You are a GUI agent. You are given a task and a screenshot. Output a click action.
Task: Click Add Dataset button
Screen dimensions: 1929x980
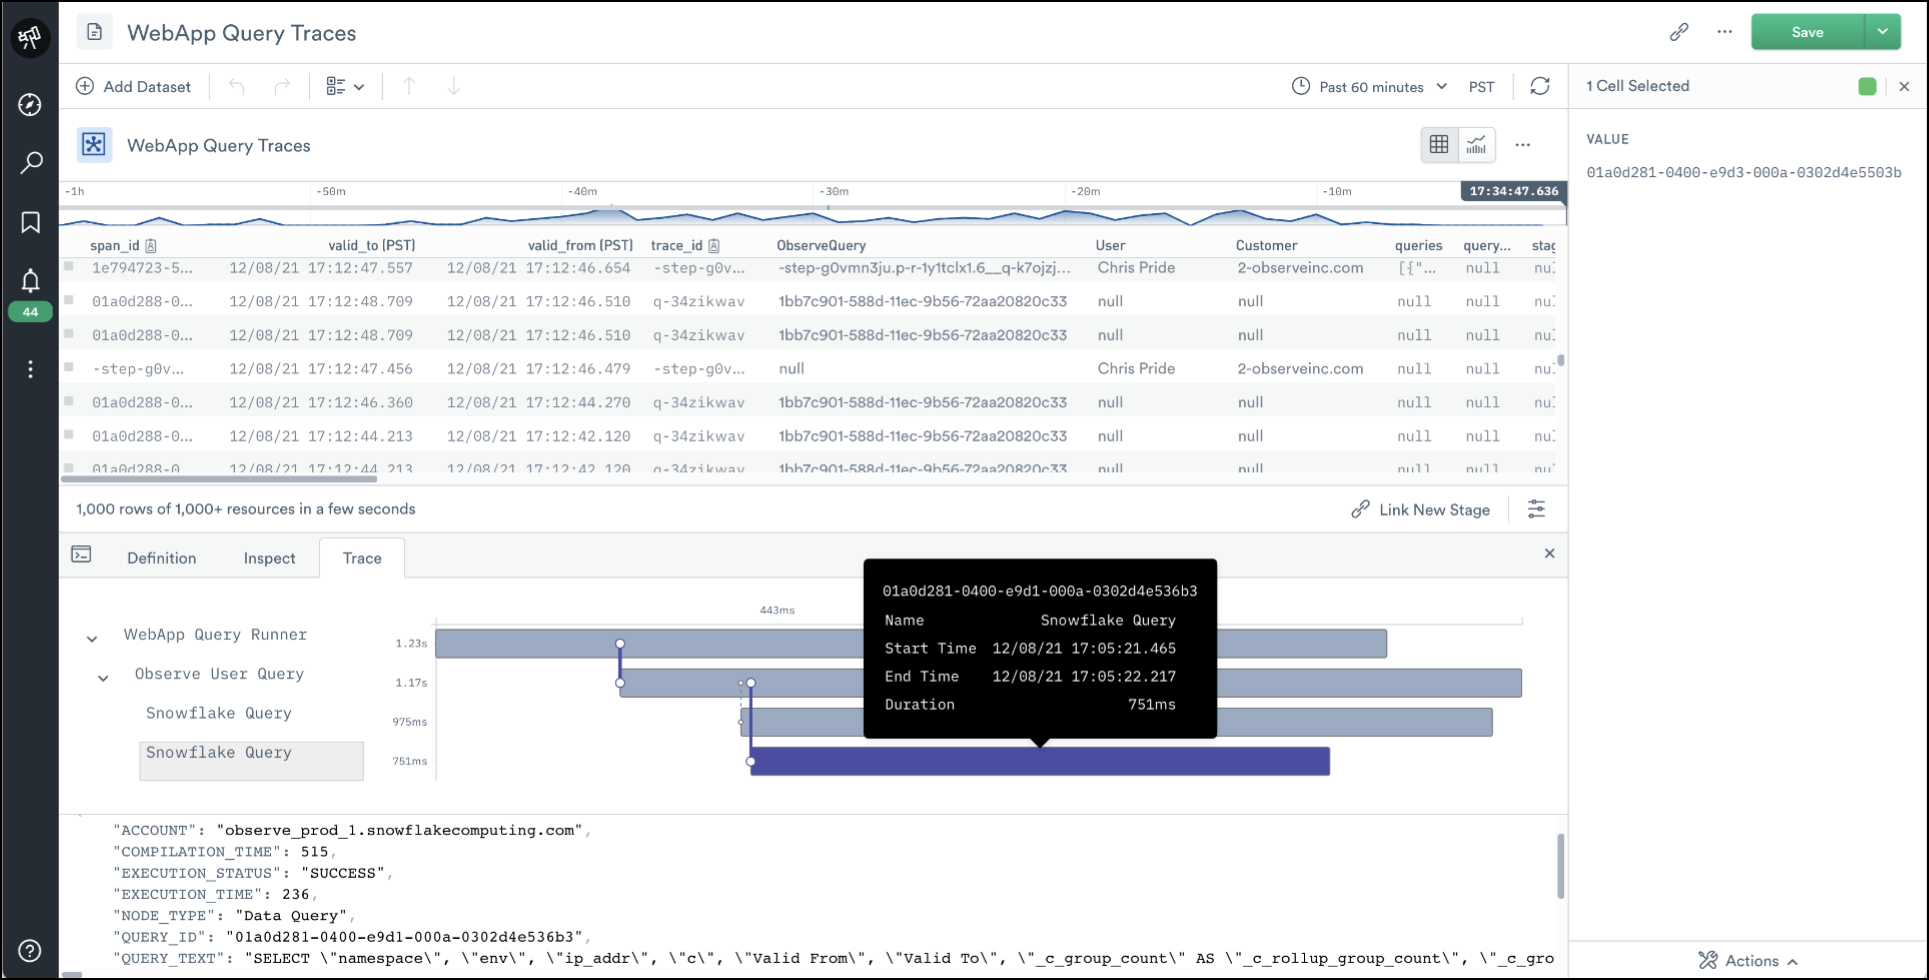click(133, 87)
